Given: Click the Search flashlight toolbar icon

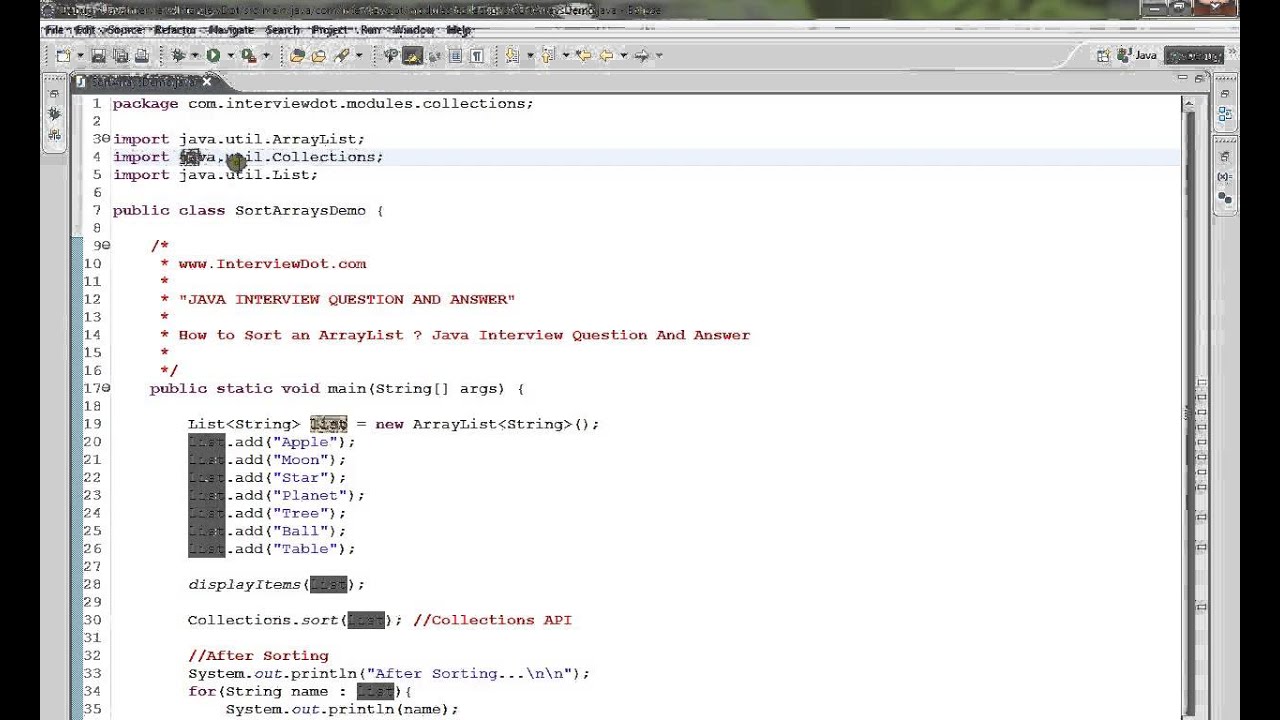Looking at the screenshot, I should (390, 56).
